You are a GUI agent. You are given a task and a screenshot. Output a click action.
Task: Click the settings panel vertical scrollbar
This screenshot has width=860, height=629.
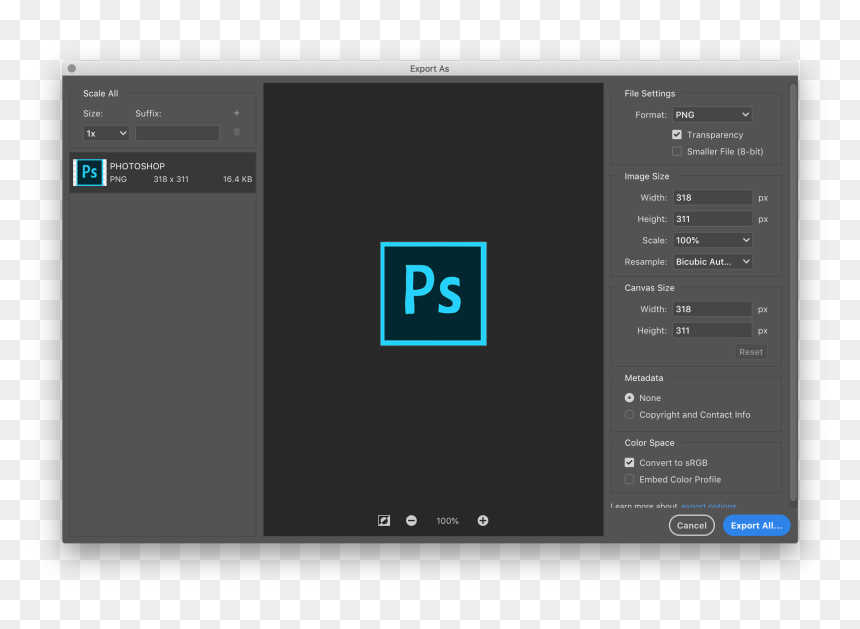(x=793, y=292)
